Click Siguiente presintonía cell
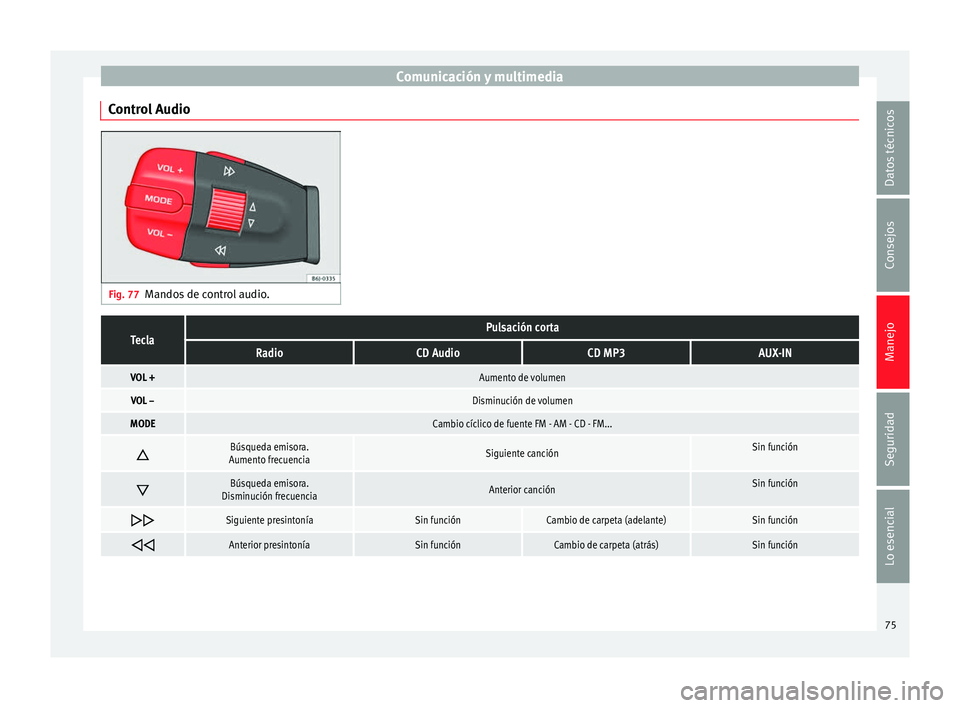Screen dimensions: 960x708 (269, 520)
